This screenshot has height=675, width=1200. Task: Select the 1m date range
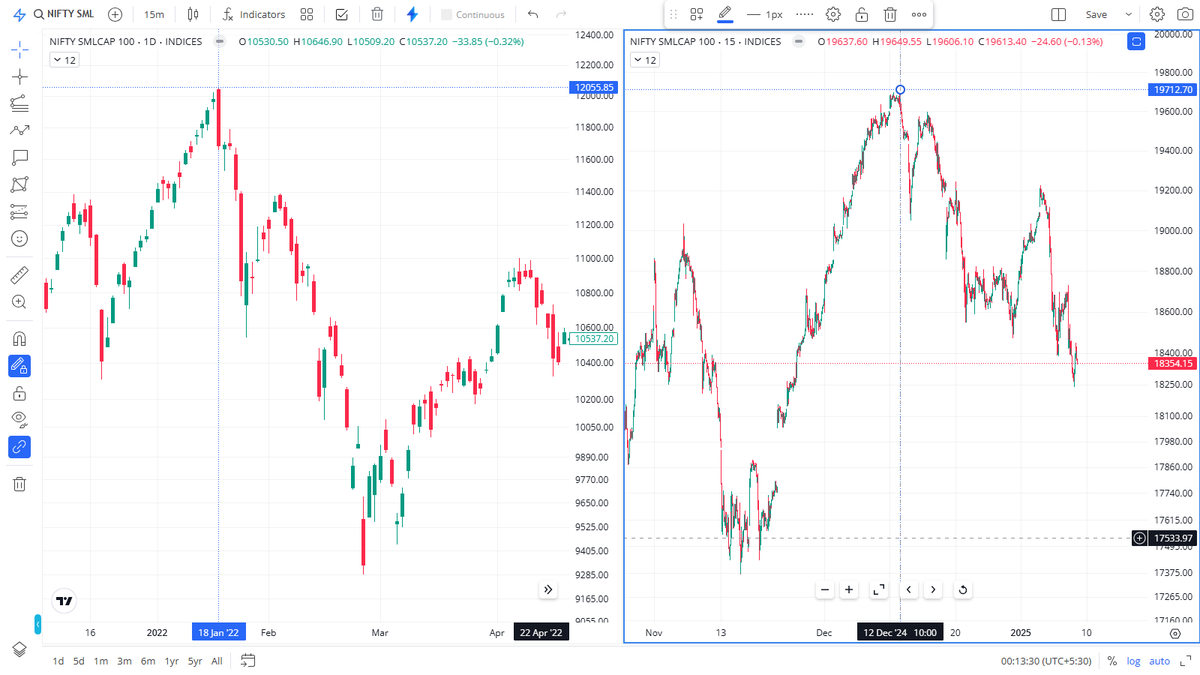101,661
